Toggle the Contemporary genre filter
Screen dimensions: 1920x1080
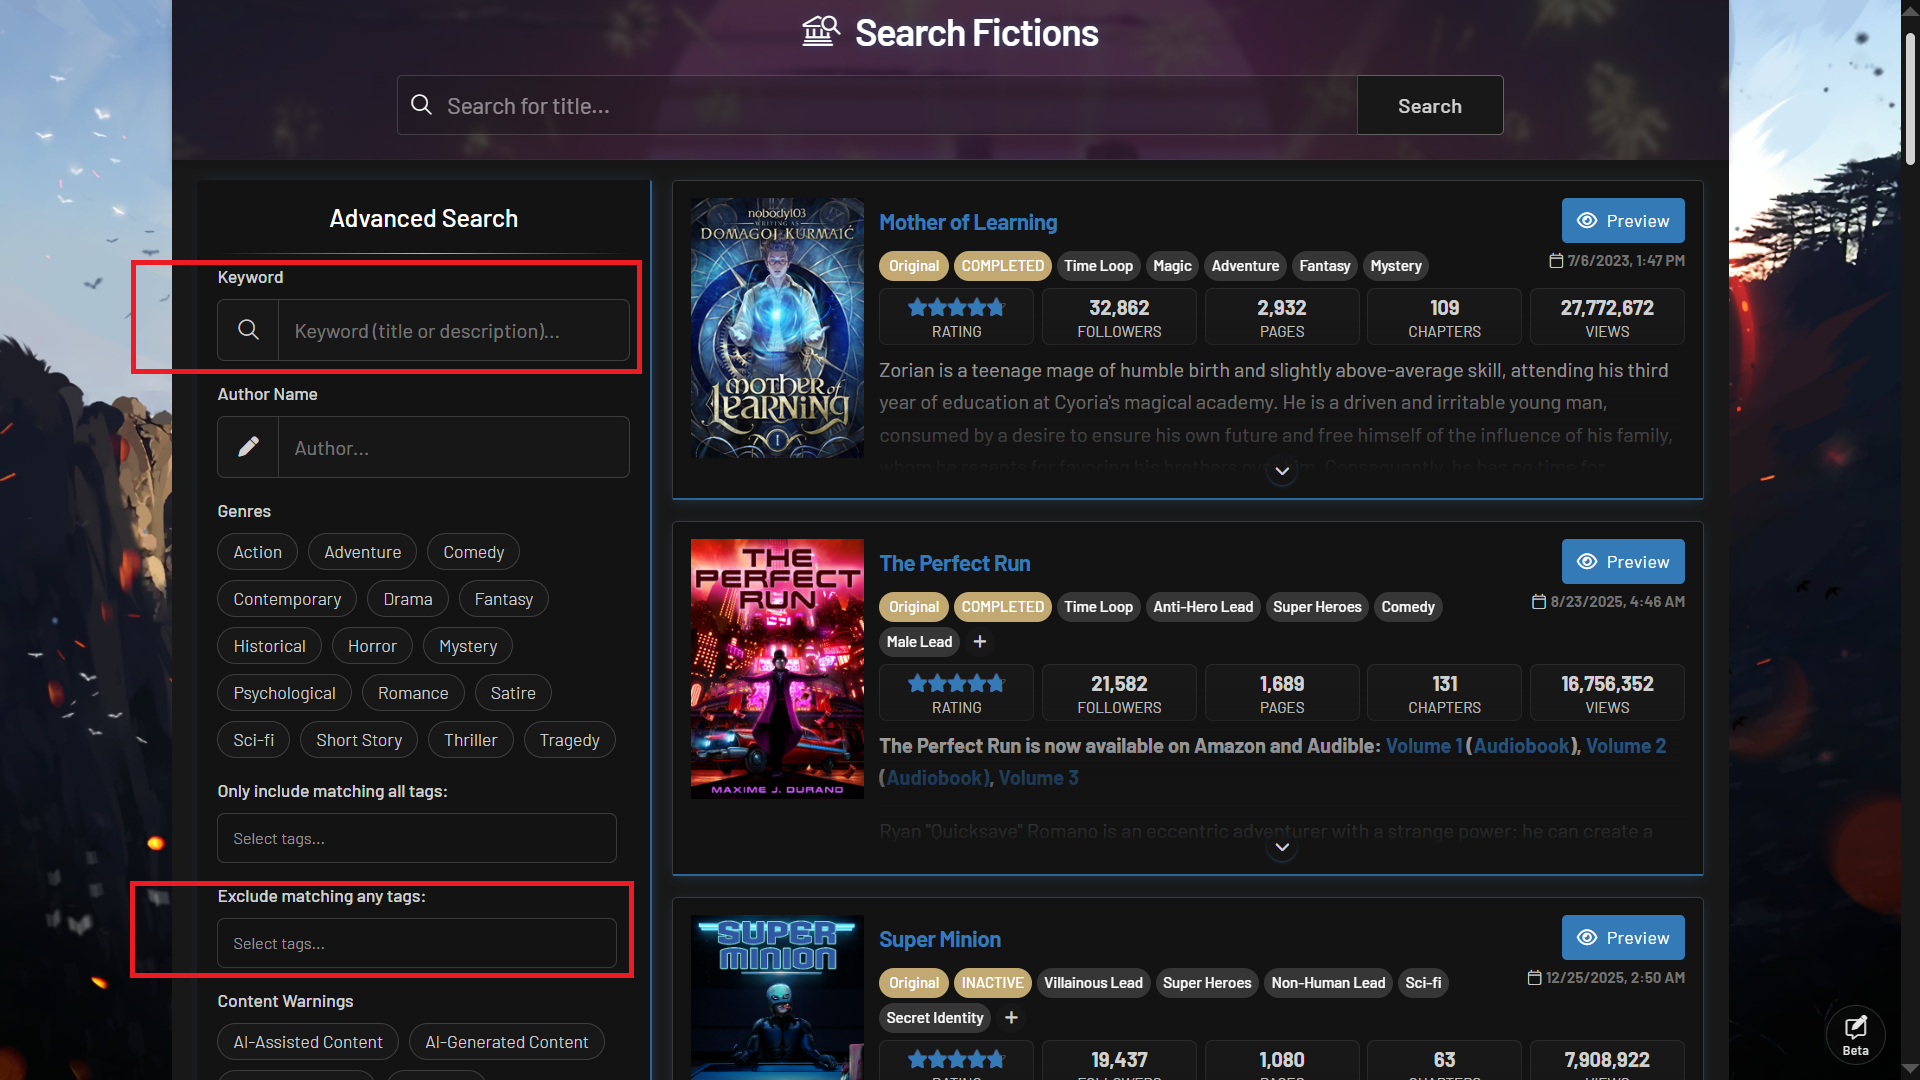point(287,599)
